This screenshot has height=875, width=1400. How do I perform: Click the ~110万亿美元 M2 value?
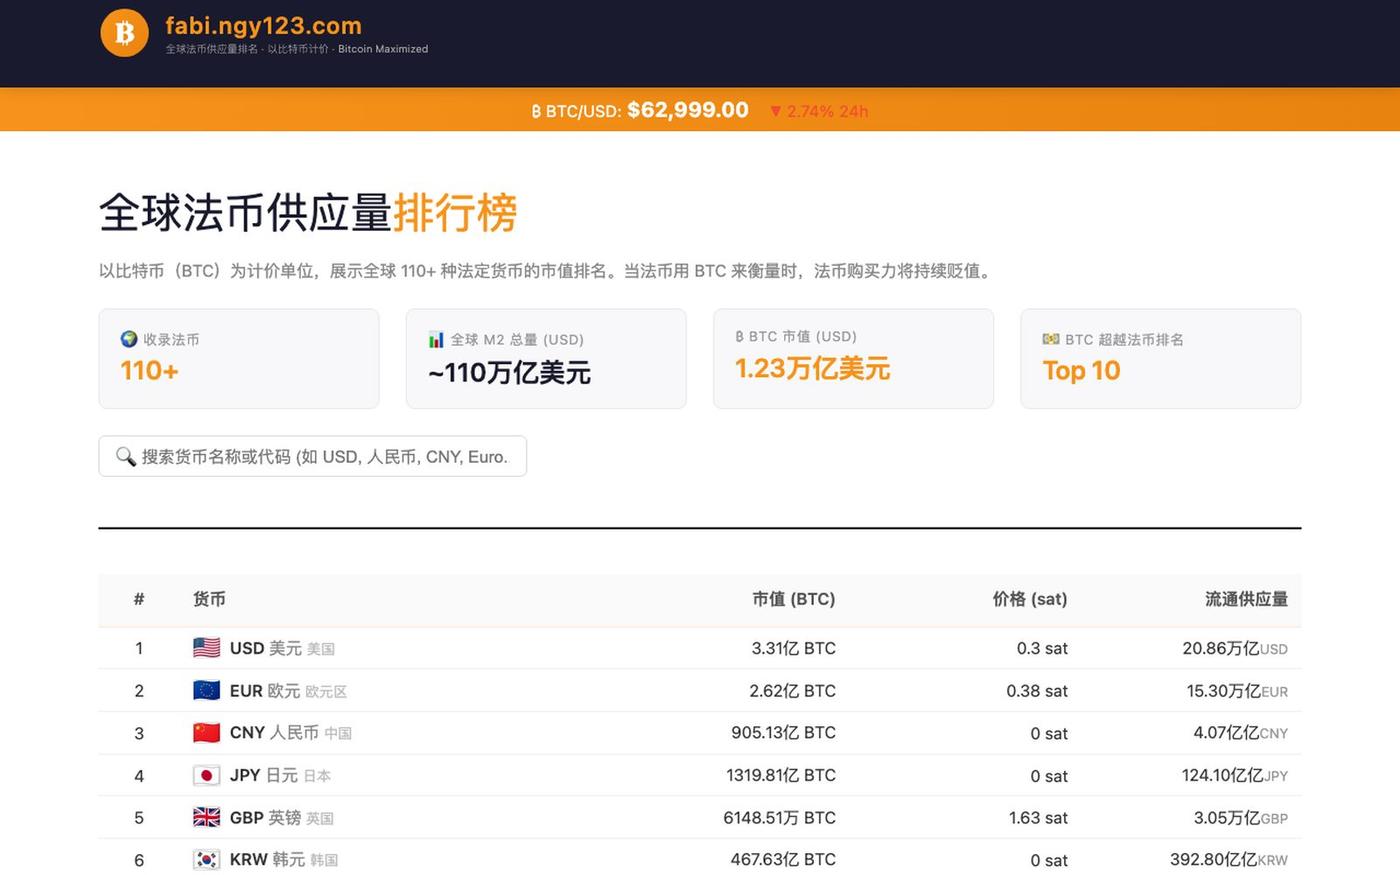coord(509,372)
